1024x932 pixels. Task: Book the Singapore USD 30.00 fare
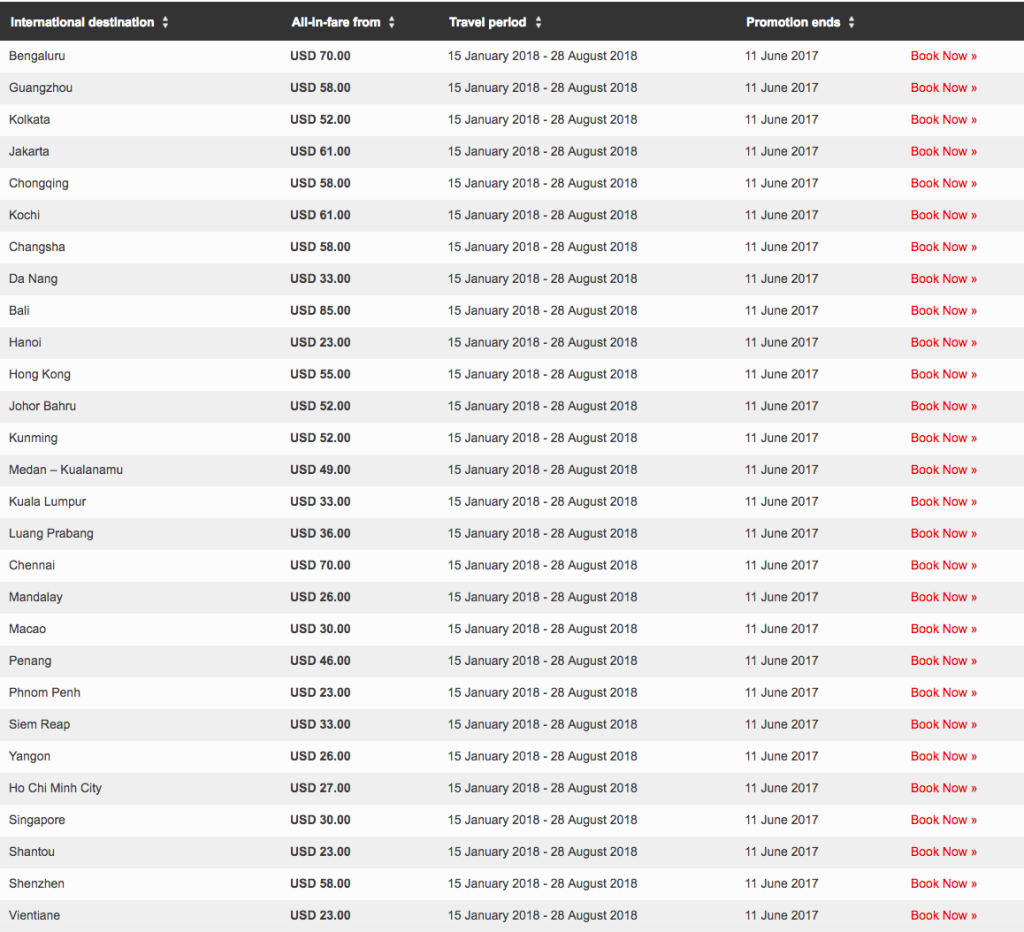[943, 820]
